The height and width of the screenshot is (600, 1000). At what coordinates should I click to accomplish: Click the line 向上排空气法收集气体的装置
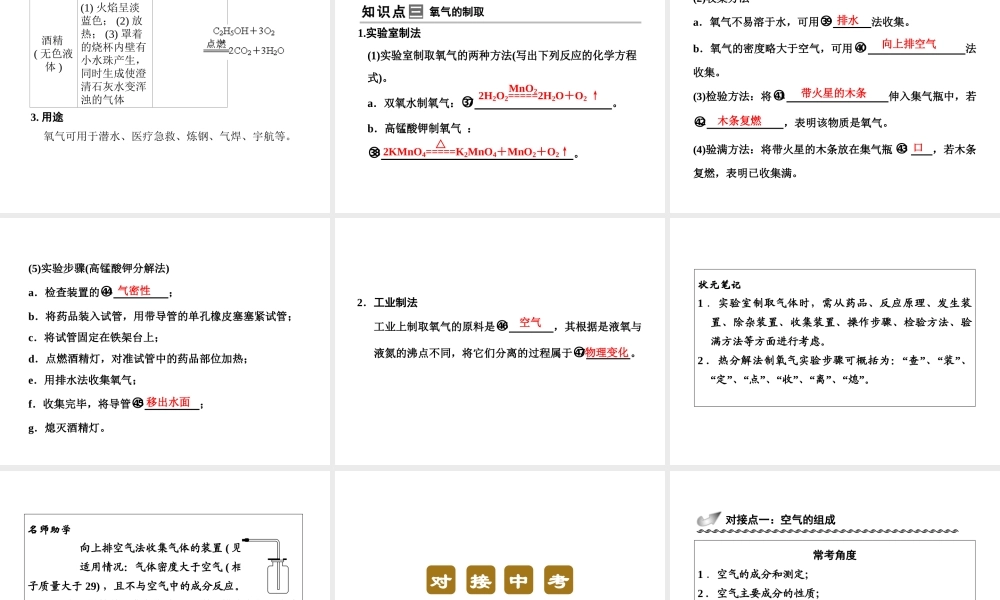point(161,548)
